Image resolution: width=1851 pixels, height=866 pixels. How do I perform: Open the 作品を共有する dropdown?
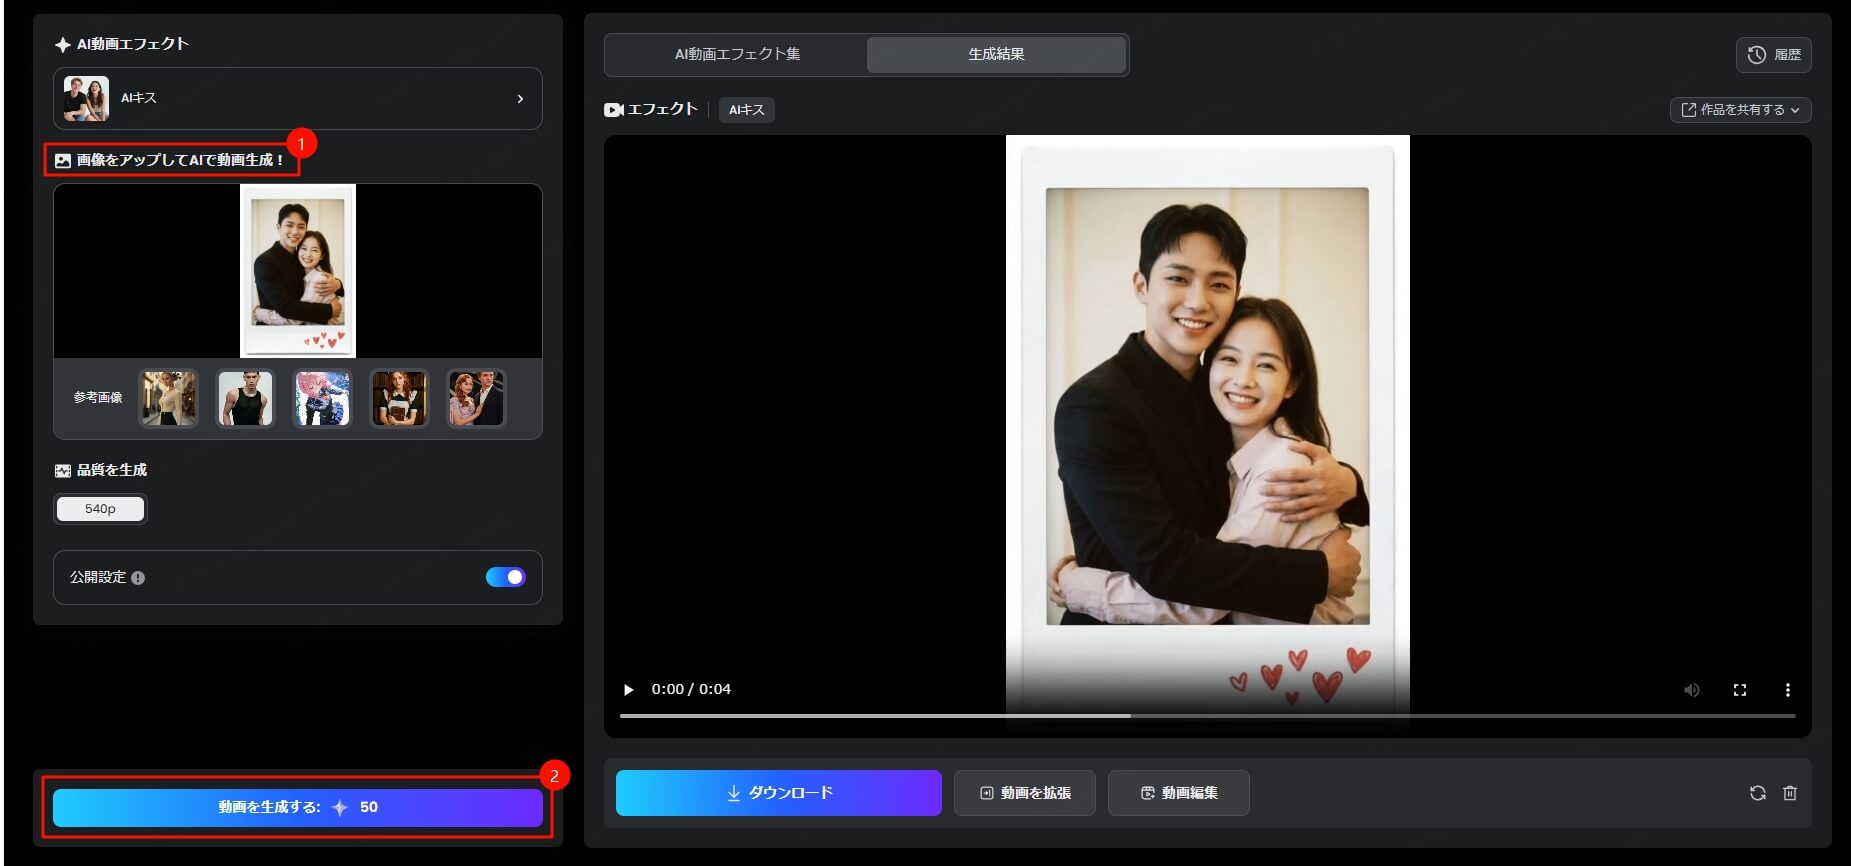[x=1740, y=110]
